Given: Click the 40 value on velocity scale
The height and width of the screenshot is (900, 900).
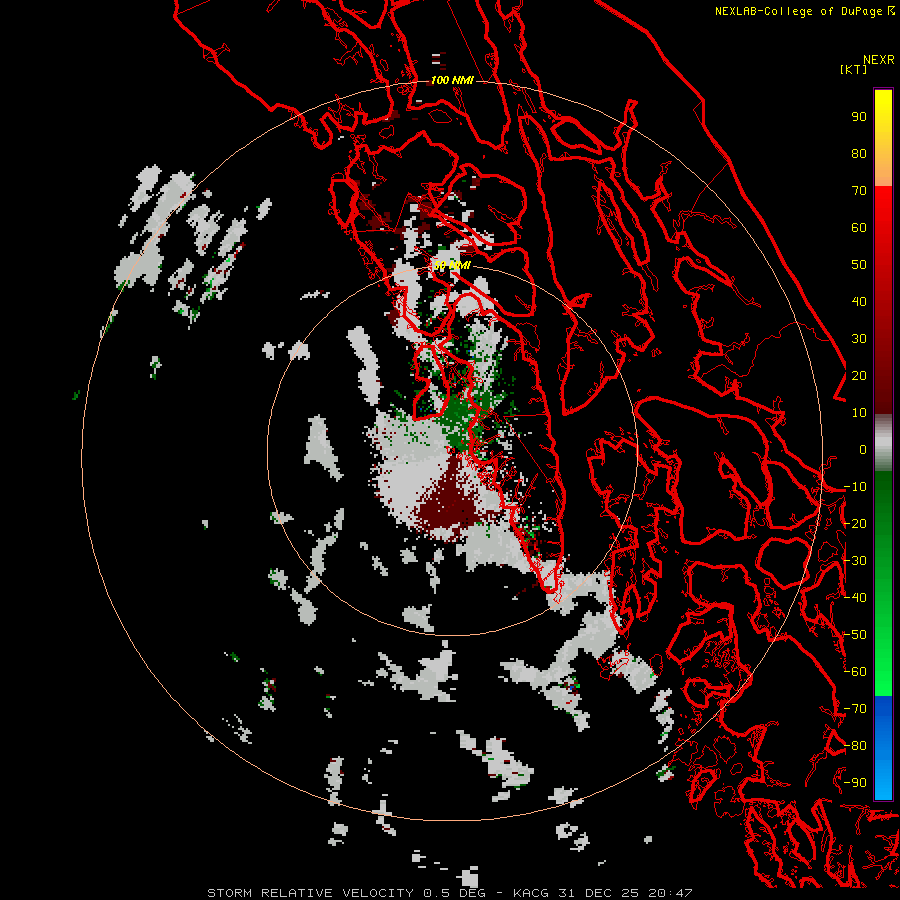Looking at the screenshot, I should coord(859,302).
